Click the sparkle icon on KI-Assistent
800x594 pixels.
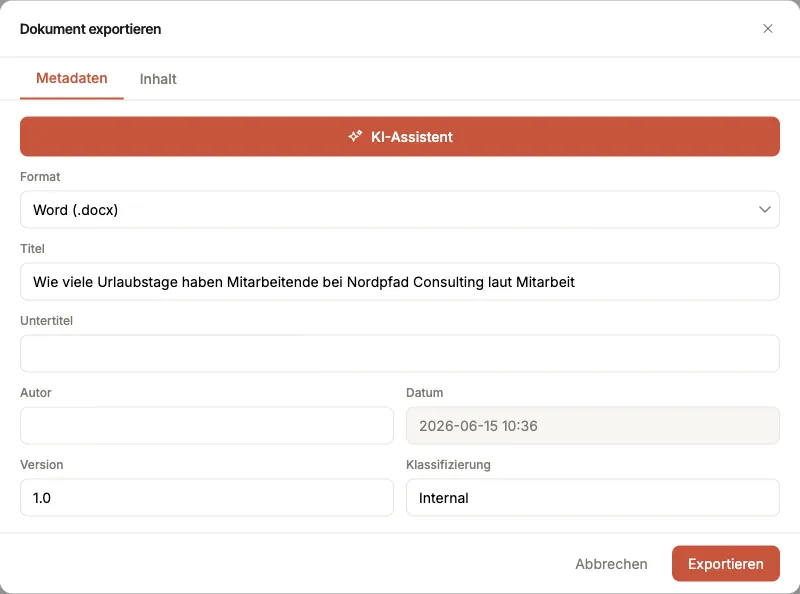(355, 136)
